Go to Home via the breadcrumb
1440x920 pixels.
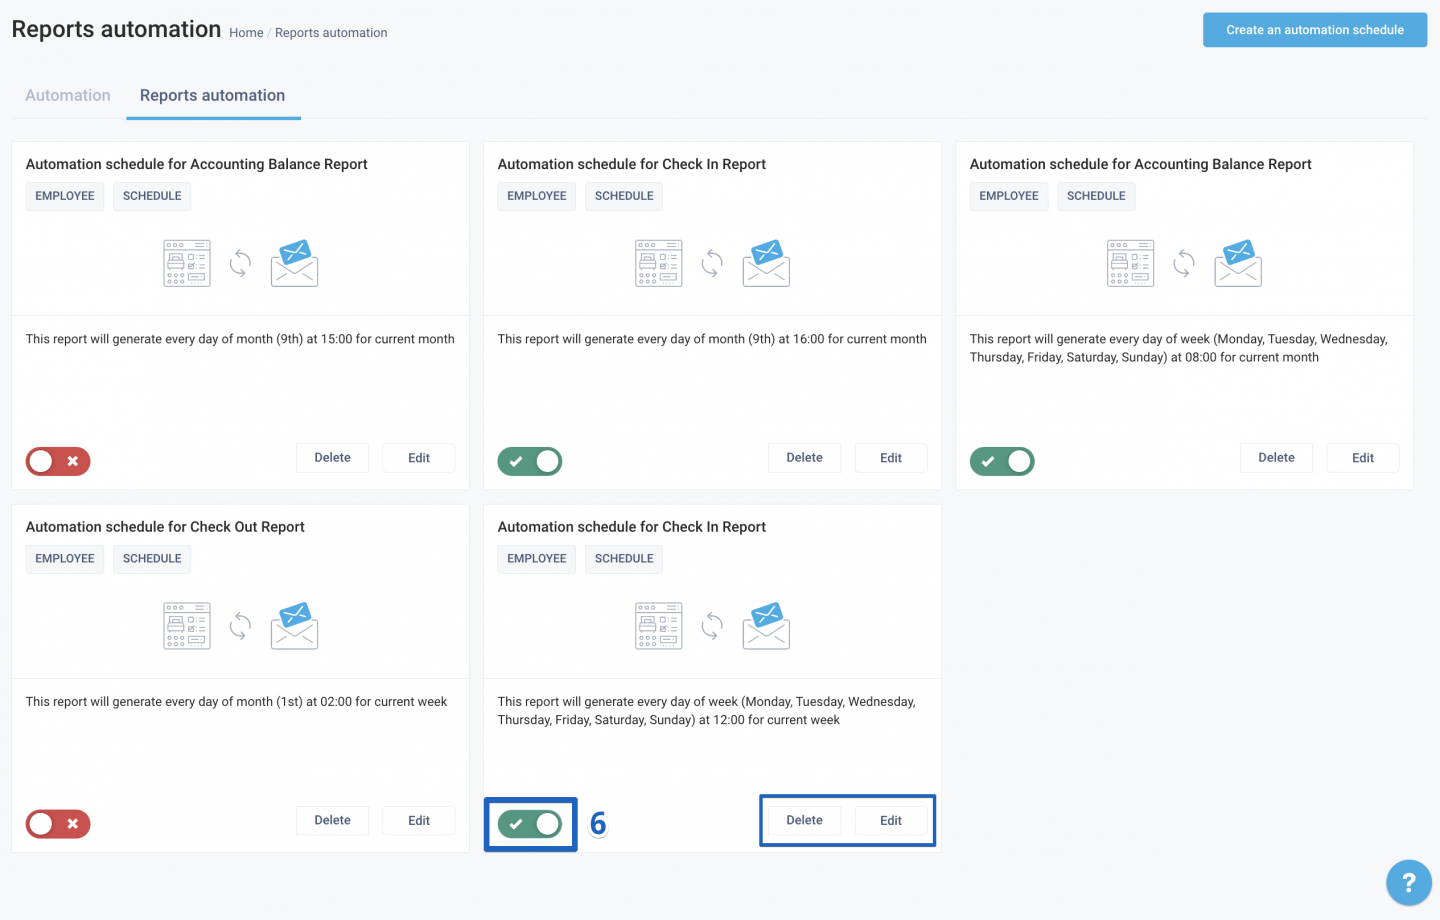tap(246, 33)
